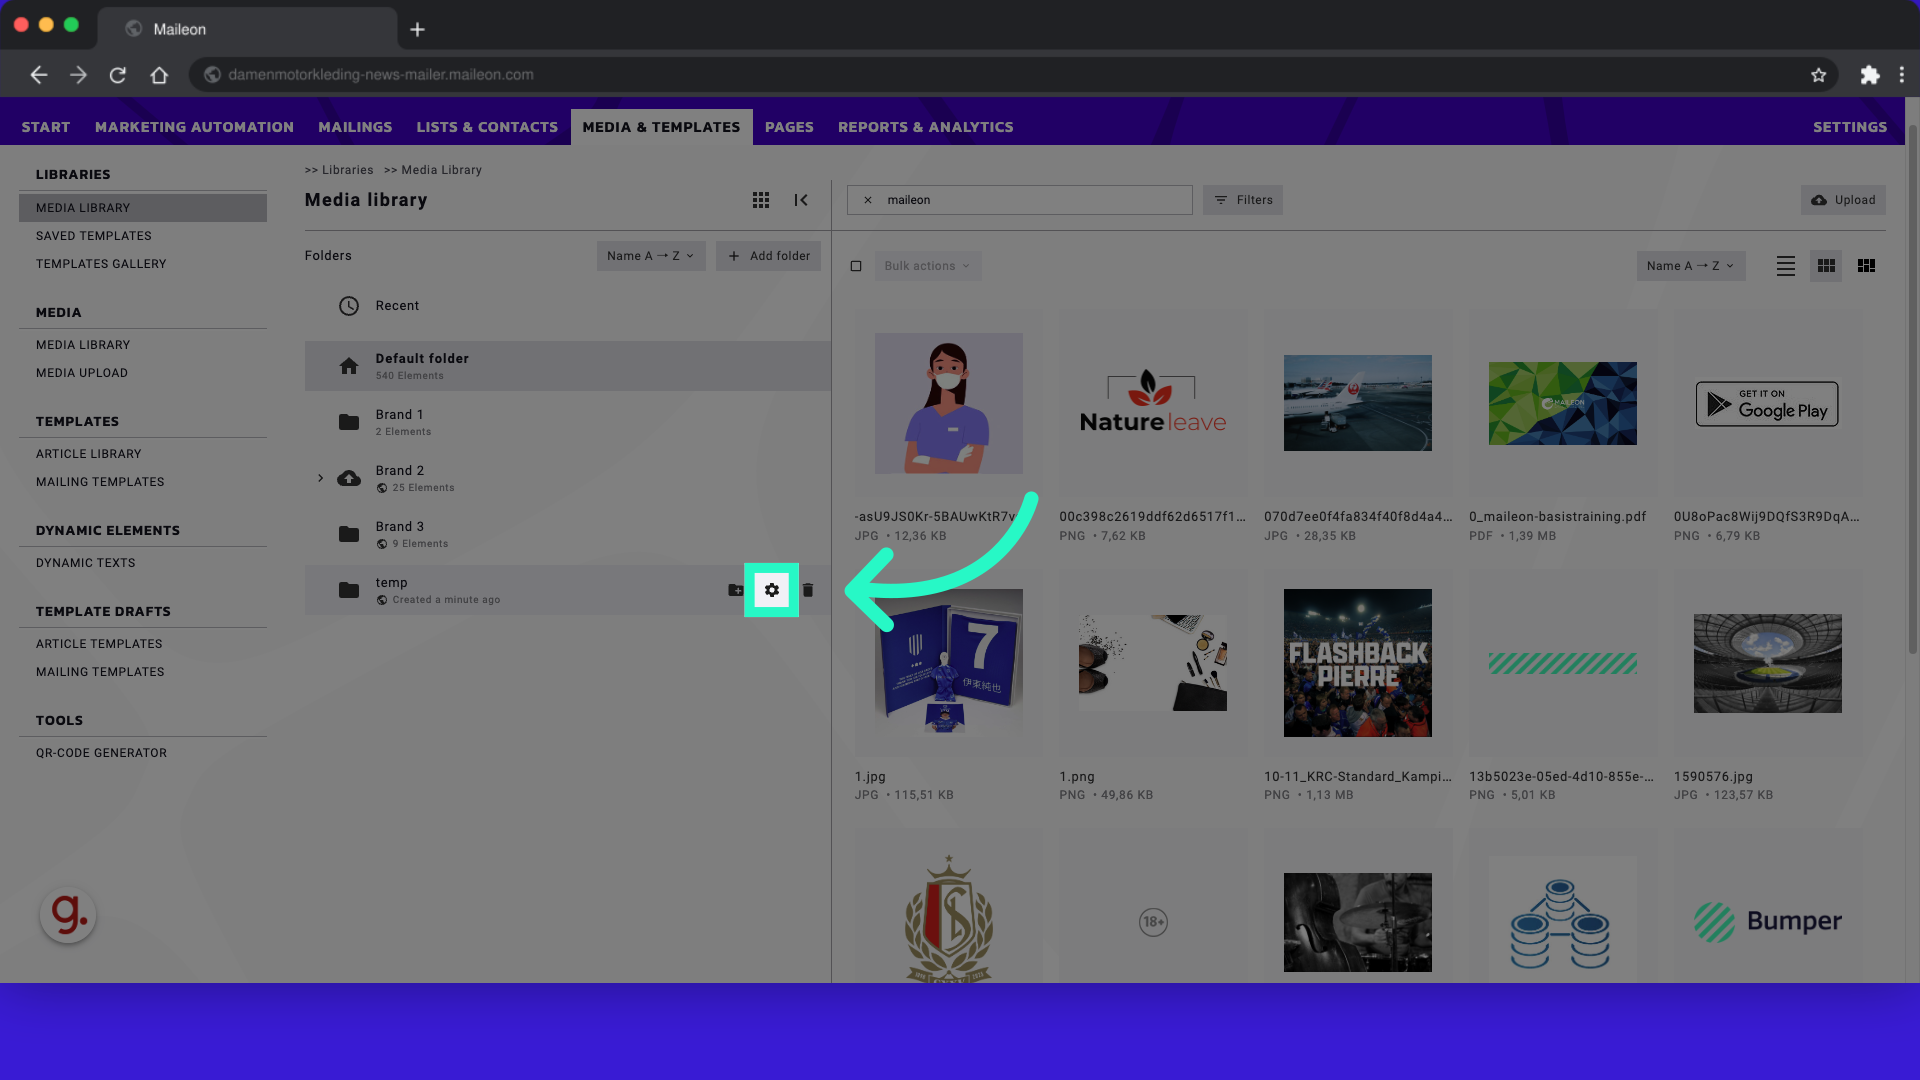Open the Recent clock icon folder
1920x1080 pixels.
click(348, 306)
